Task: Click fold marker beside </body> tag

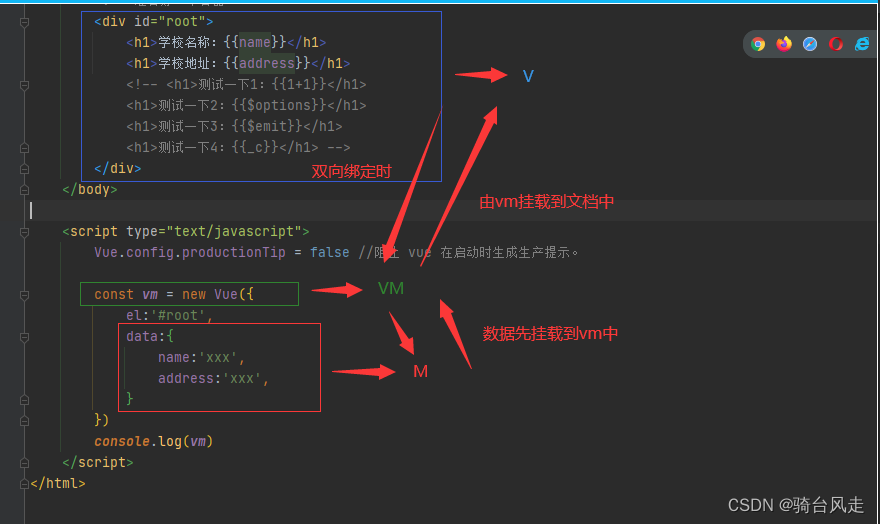Action: (x=24, y=190)
